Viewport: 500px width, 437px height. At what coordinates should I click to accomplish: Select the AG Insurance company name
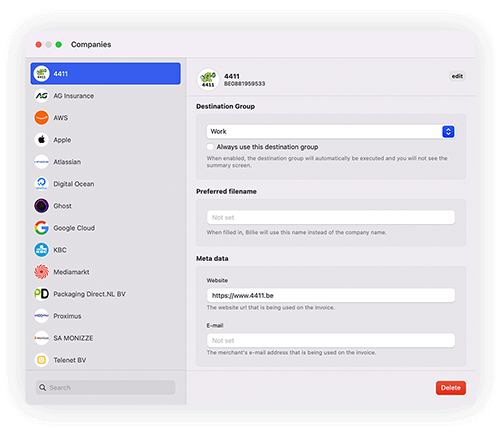[74, 96]
